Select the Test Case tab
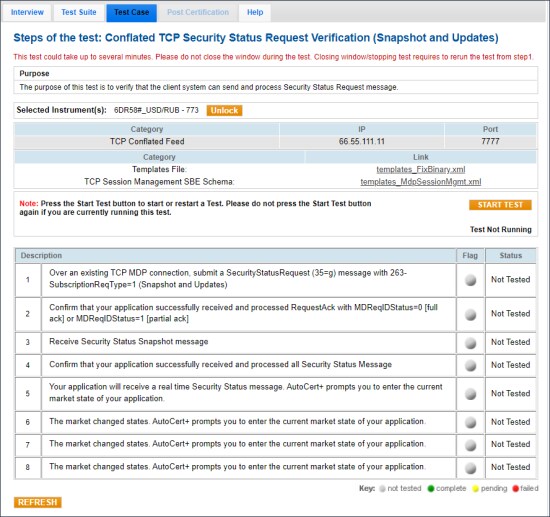Image resolution: width=550 pixels, height=517 pixels. (x=132, y=12)
